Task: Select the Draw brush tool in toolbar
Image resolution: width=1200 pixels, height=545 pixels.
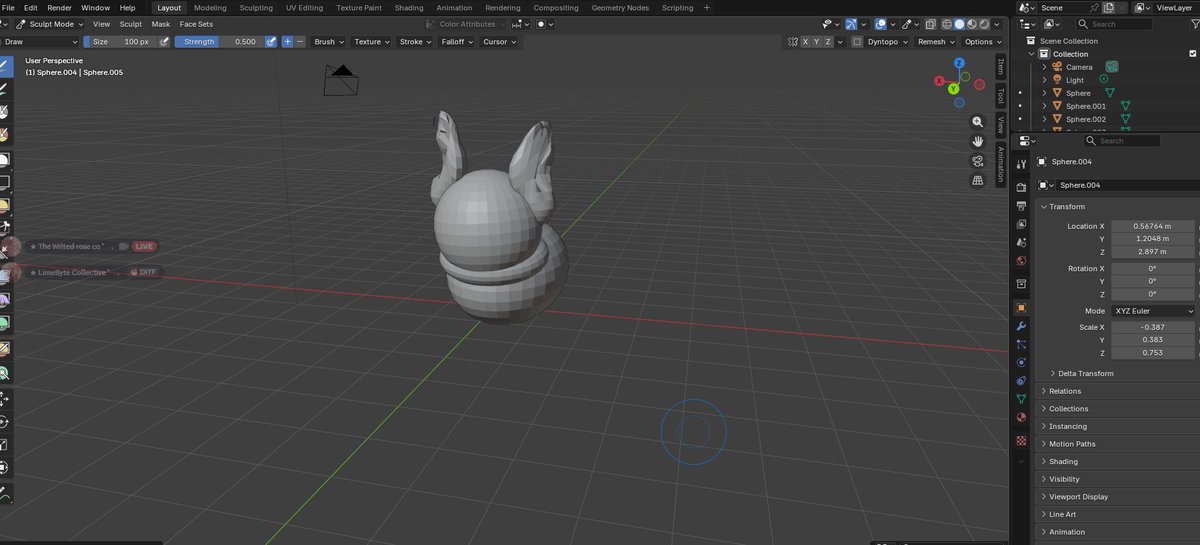Action: click(x=4, y=67)
